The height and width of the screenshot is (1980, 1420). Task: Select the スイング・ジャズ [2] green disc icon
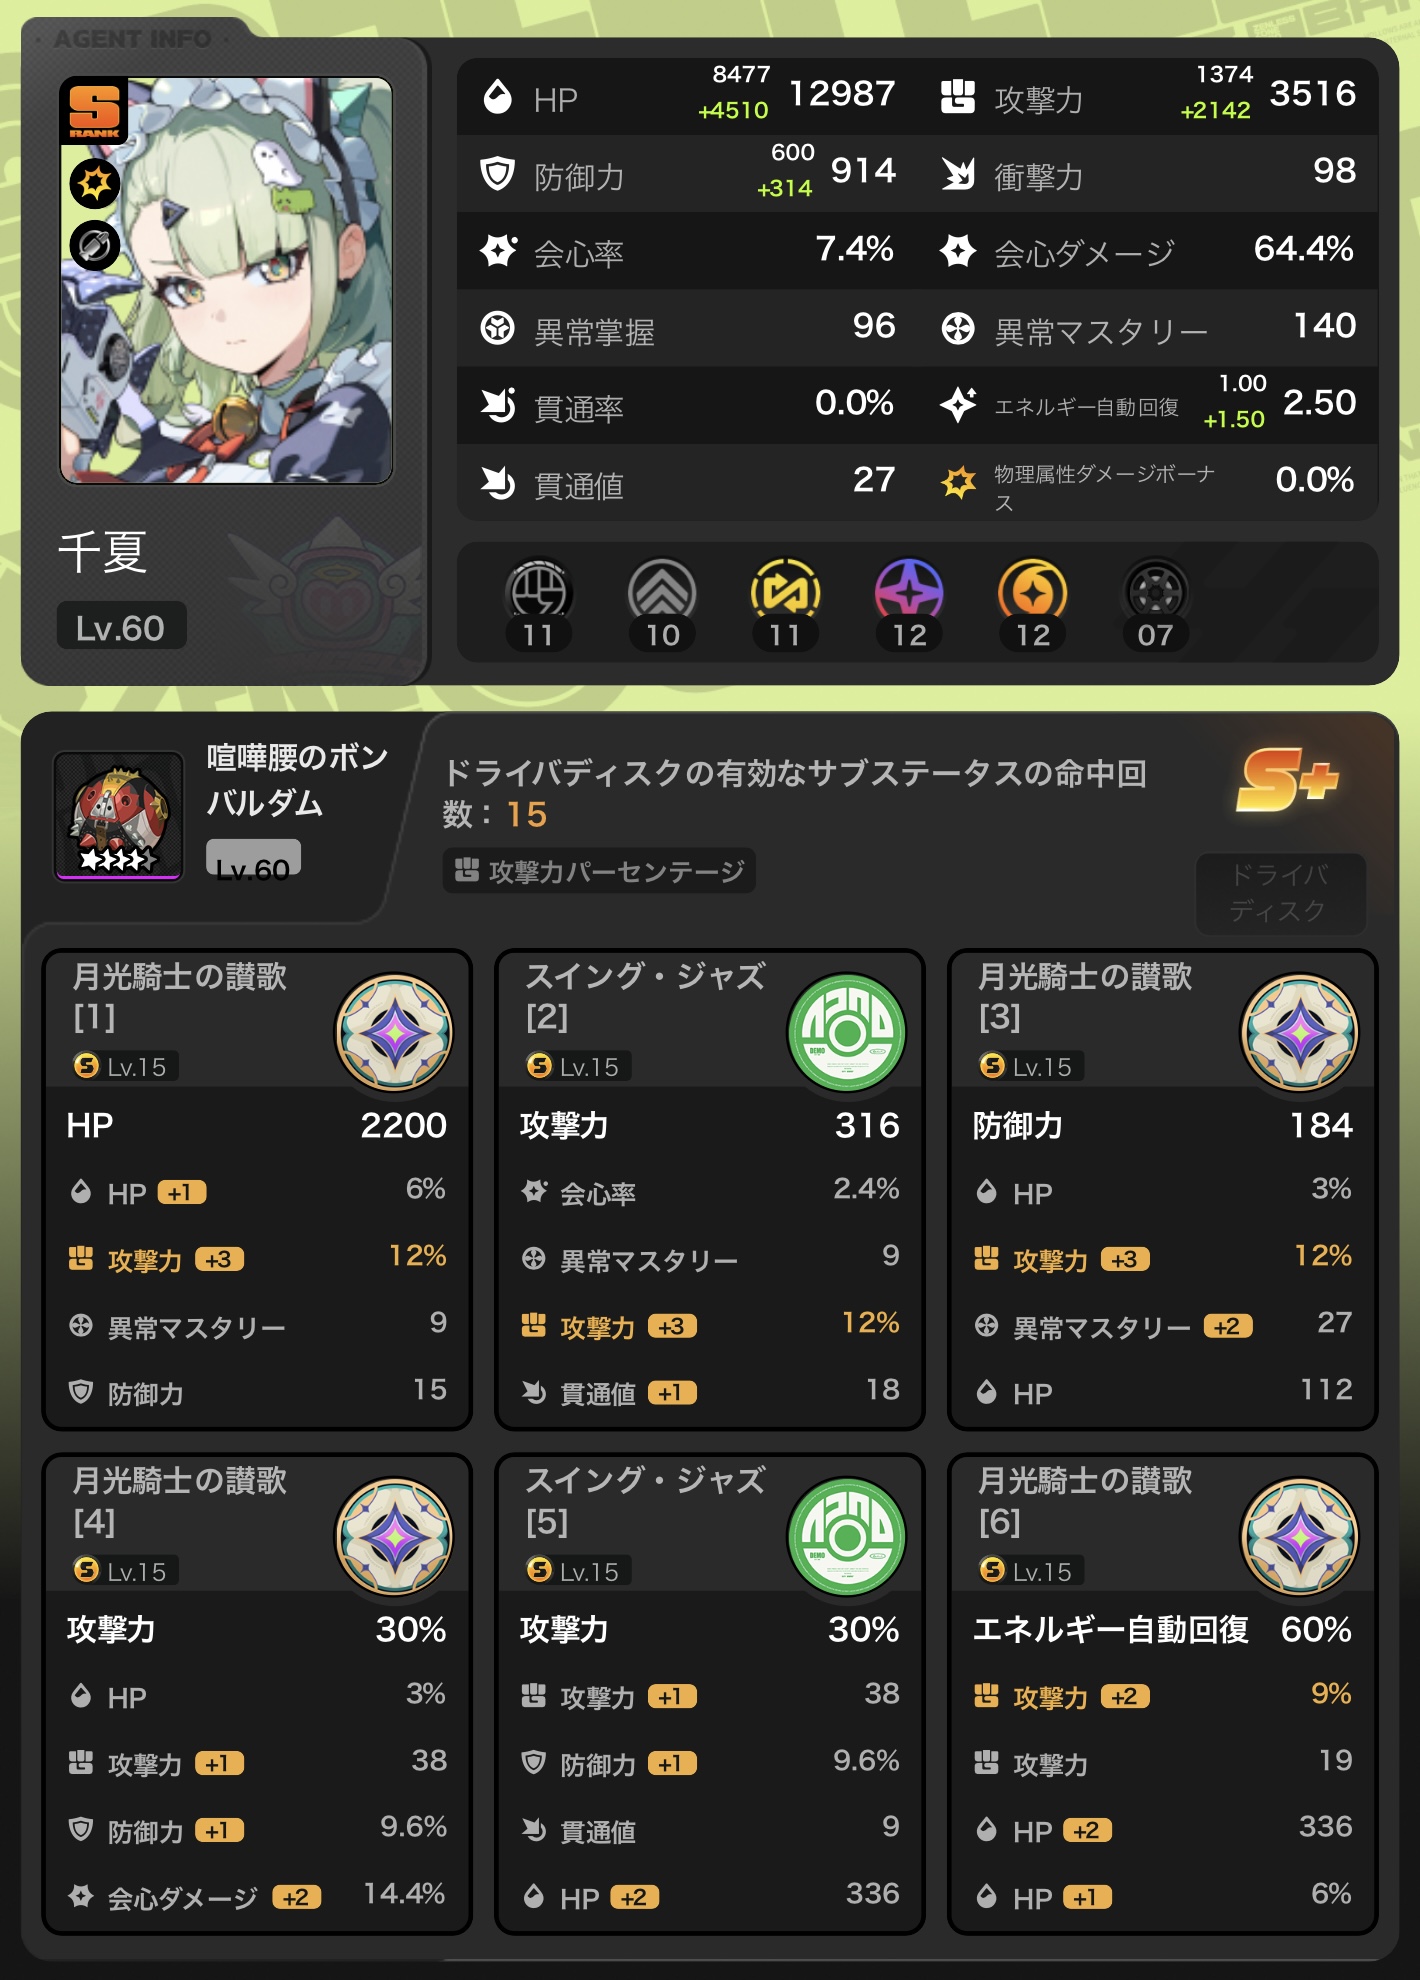click(847, 1033)
